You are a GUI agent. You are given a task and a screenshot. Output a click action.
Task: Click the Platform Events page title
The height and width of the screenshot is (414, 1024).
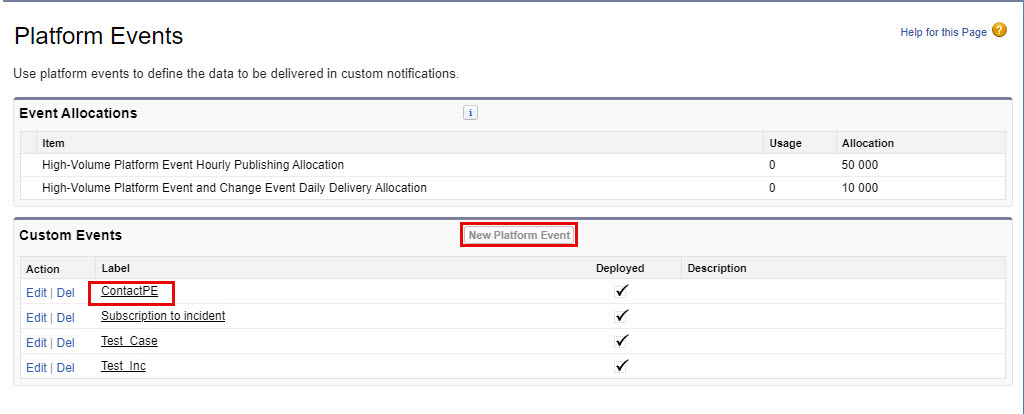(99, 36)
